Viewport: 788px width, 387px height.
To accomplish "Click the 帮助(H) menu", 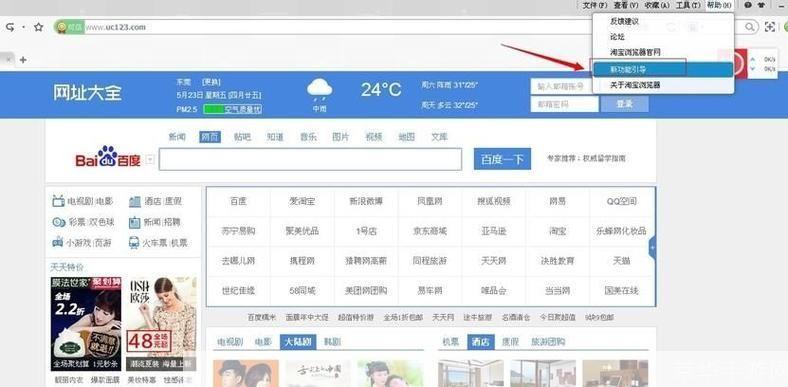I will coord(719,5).
